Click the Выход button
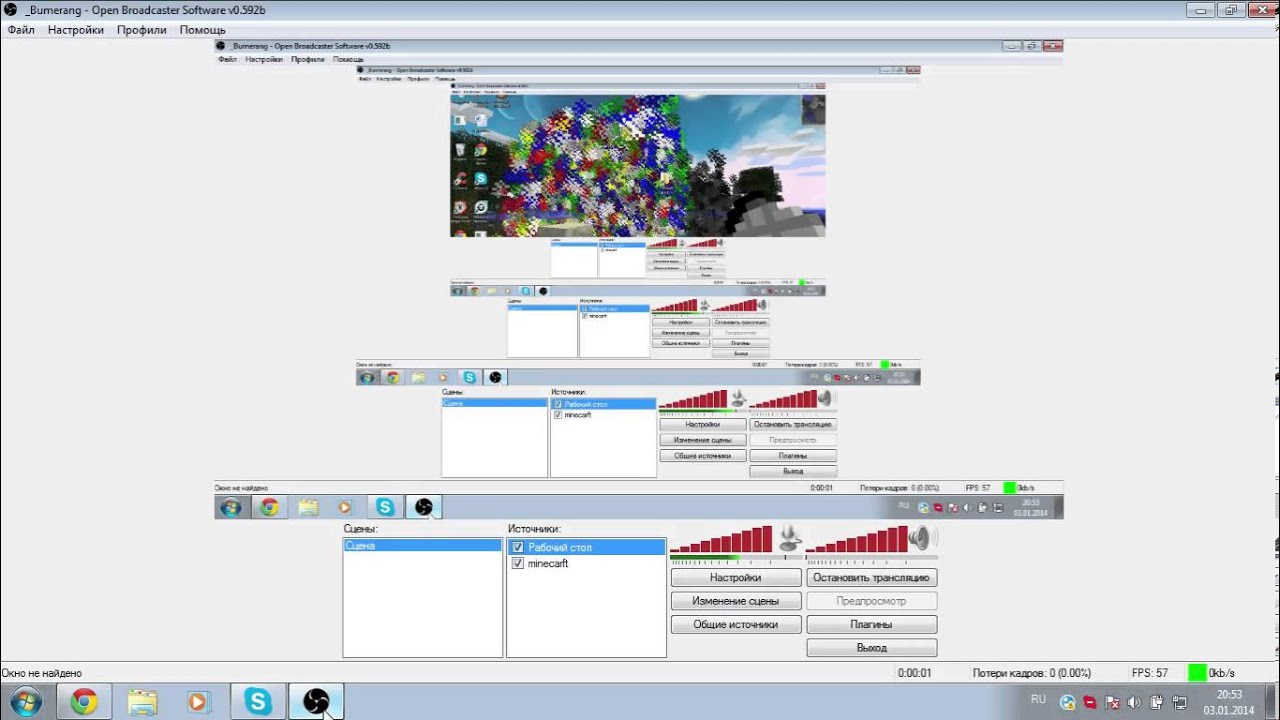The width and height of the screenshot is (1280, 720). pyautogui.click(x=872, y=648)
